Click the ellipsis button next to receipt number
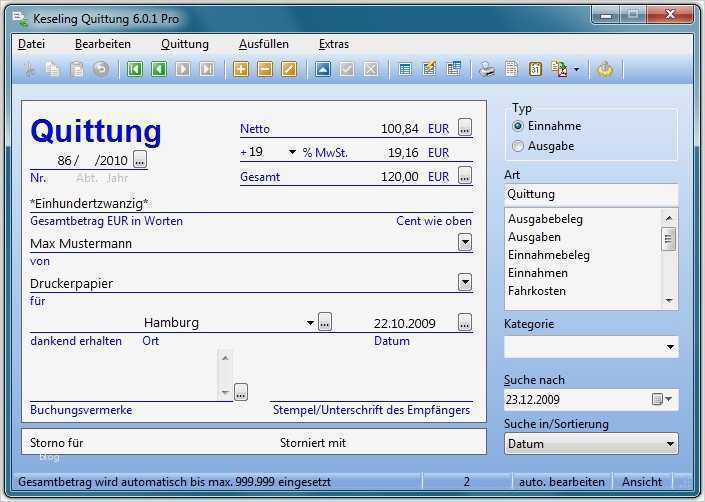705x502 pixels. (x=140, y=159)
